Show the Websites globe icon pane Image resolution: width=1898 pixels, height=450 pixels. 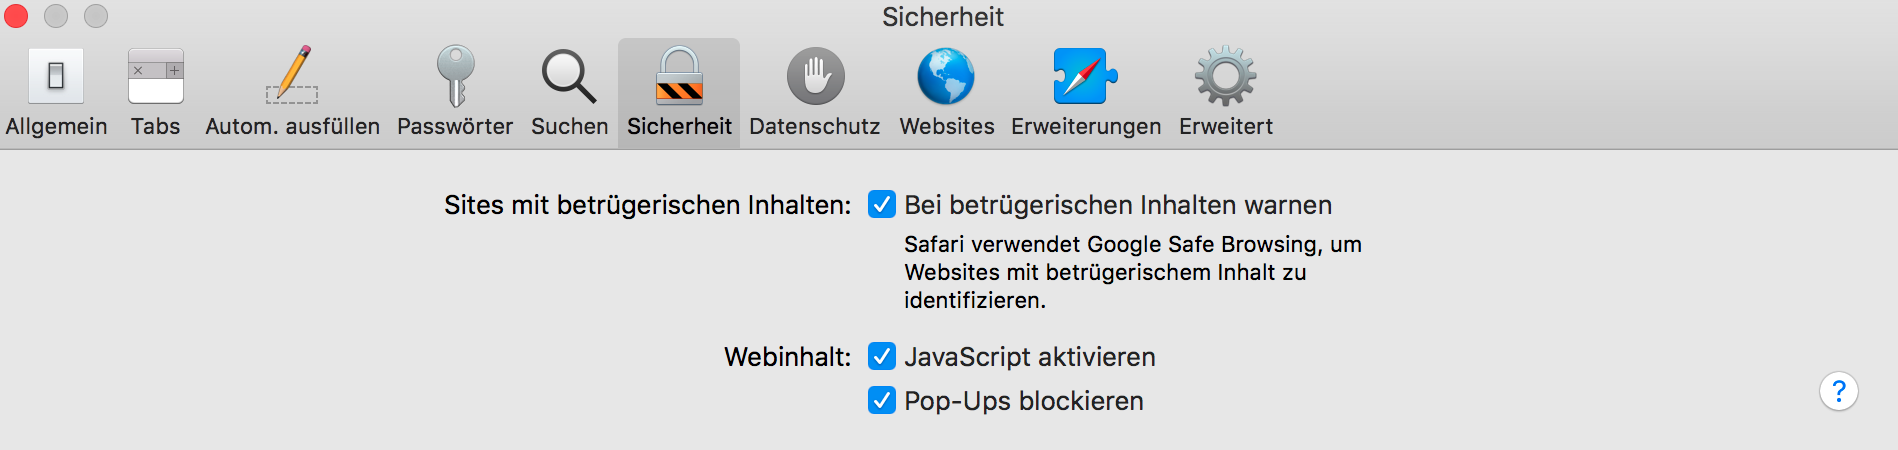click(x=946, y=77)
